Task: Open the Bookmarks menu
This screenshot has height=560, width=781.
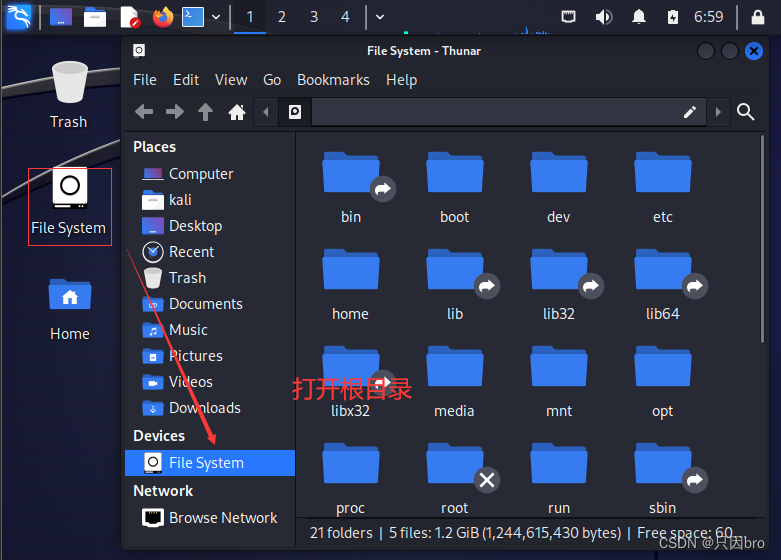Action: coord(333,80)
